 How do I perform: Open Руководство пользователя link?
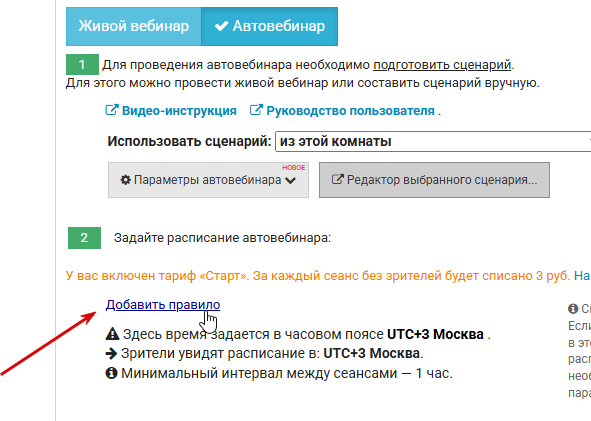(x=351, y=111)
